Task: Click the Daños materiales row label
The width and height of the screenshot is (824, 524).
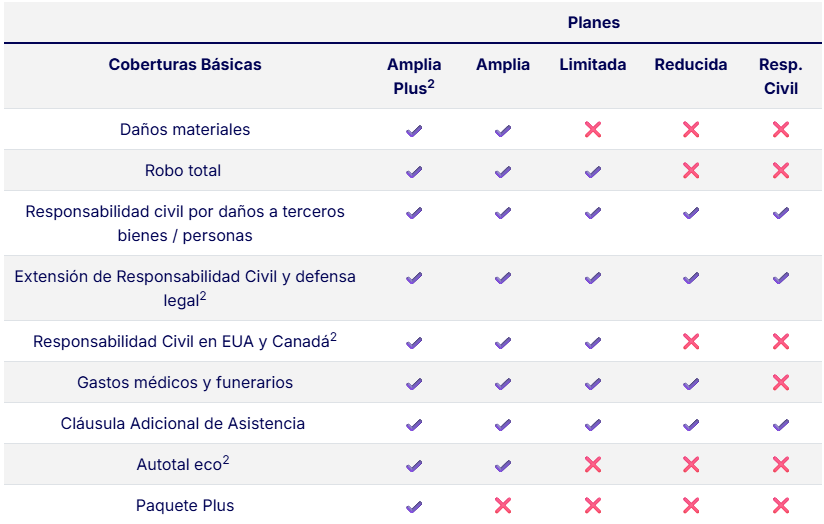Action: click(x=185, y=130)
